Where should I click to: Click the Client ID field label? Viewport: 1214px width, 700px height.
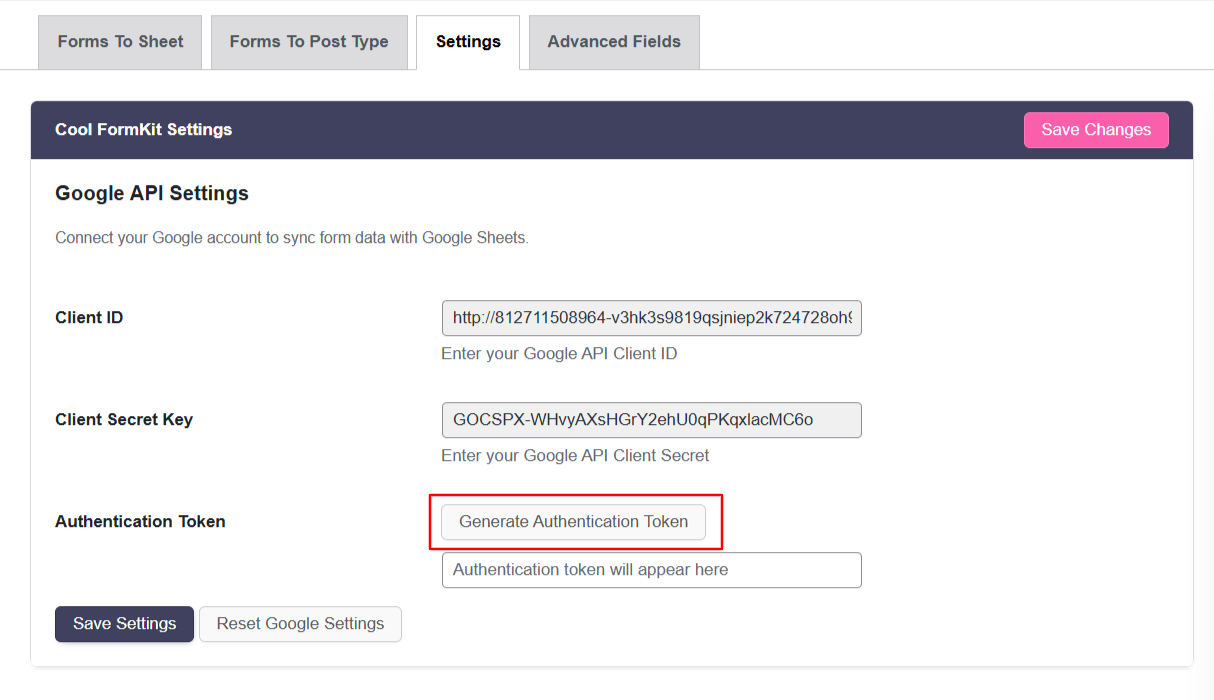89,318
